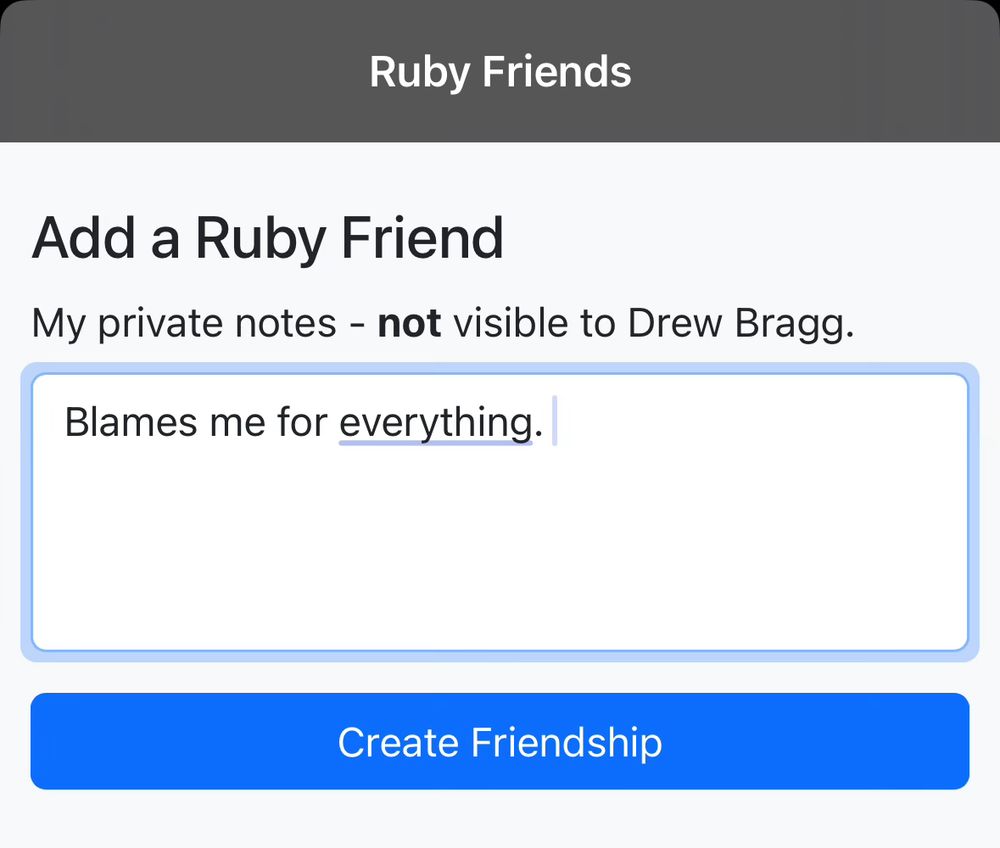Screen dimensions: 1000x848
Task: Click the "Create" word on the blue button
Action: tap(398, 742)
